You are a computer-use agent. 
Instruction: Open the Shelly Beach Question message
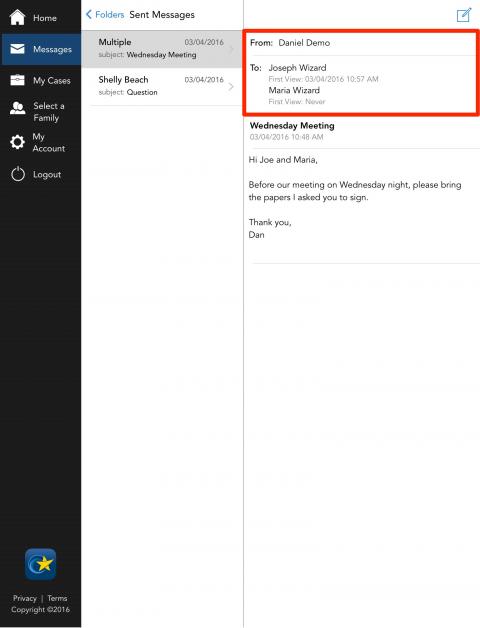tap(162, 87)
